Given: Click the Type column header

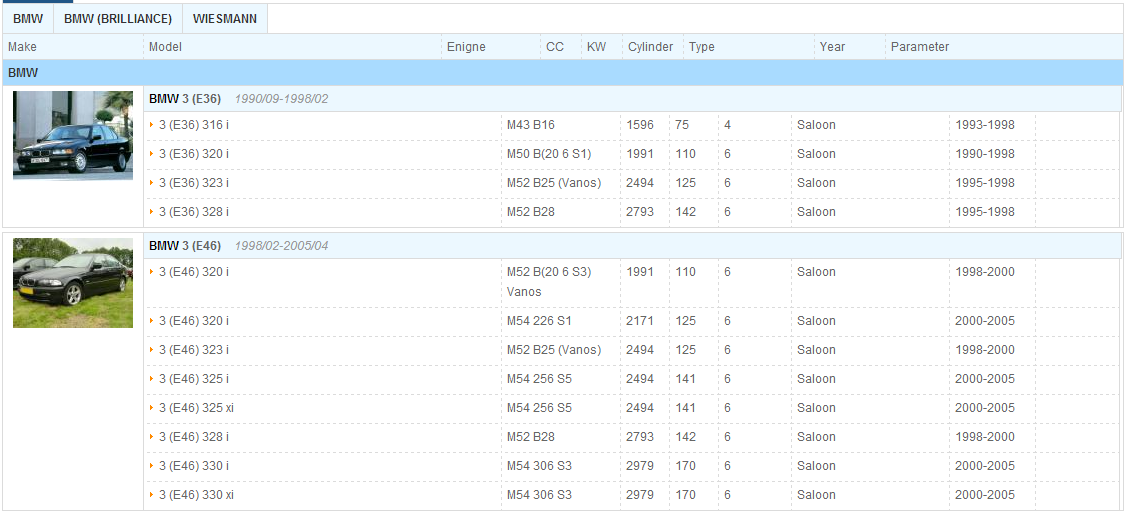Looking at the screenshot, I should (x=701, y=47).
